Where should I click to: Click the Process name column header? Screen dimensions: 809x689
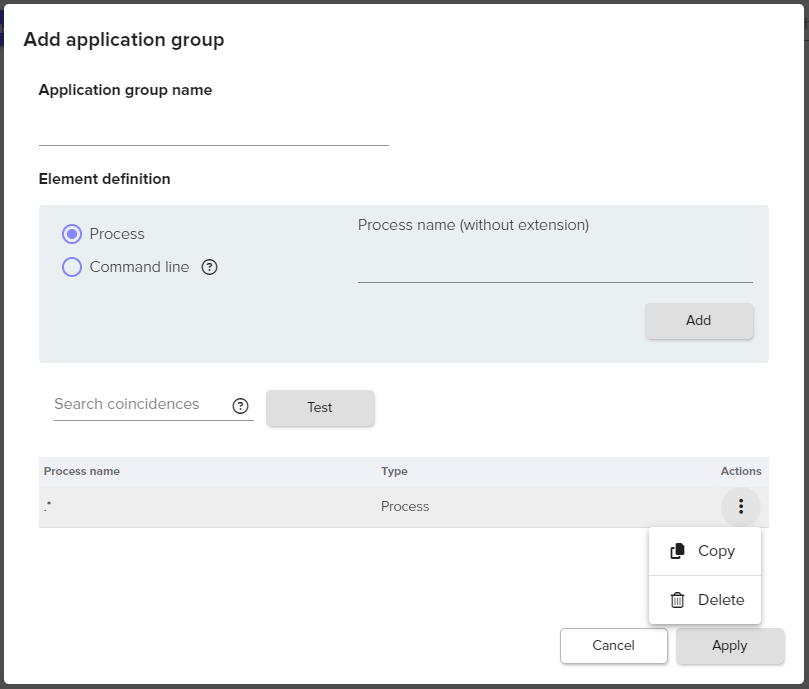(82, 471)
